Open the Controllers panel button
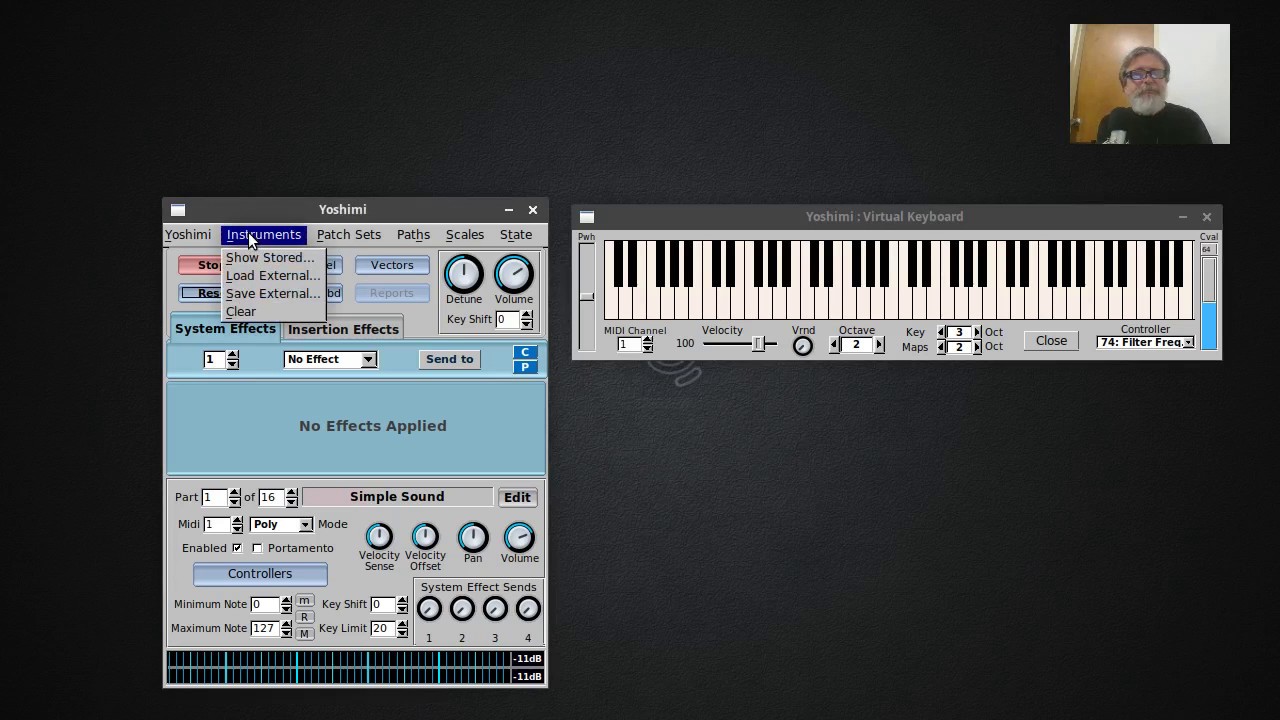The width and height of the screenshot is (1280, 720). [260, 574]
